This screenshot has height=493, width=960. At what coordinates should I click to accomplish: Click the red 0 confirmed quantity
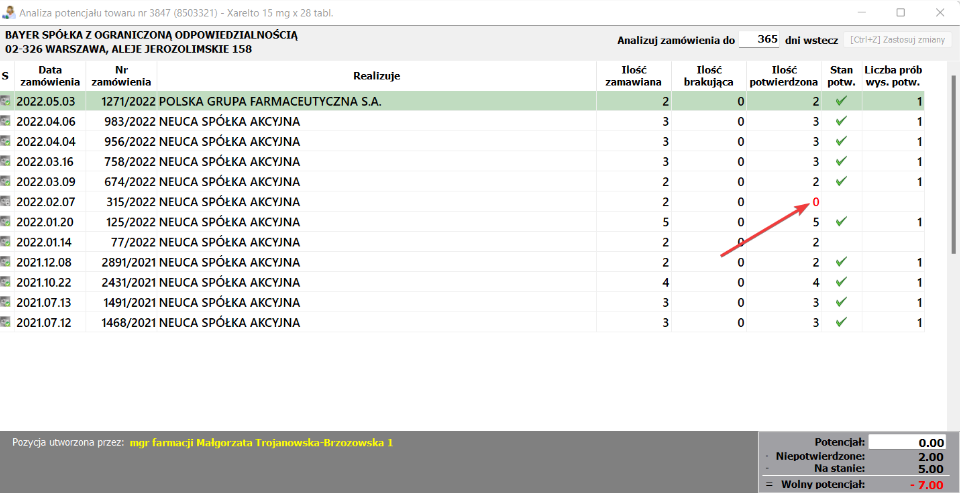(x=816, y=202)
